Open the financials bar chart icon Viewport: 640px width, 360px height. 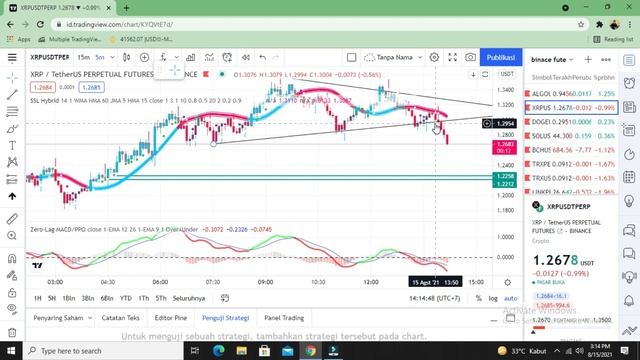[x=191, y=58]
